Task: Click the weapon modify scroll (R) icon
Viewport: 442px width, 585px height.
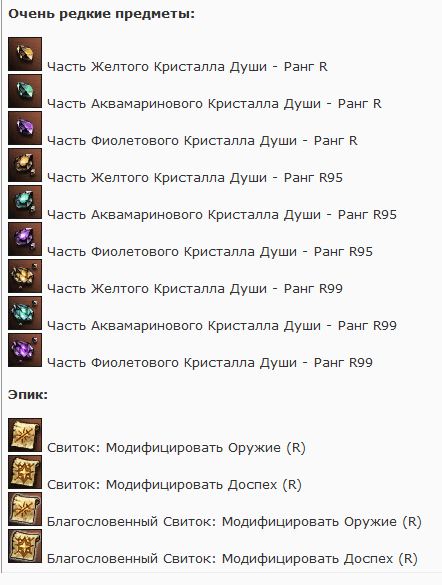Action: click(25, 435)
